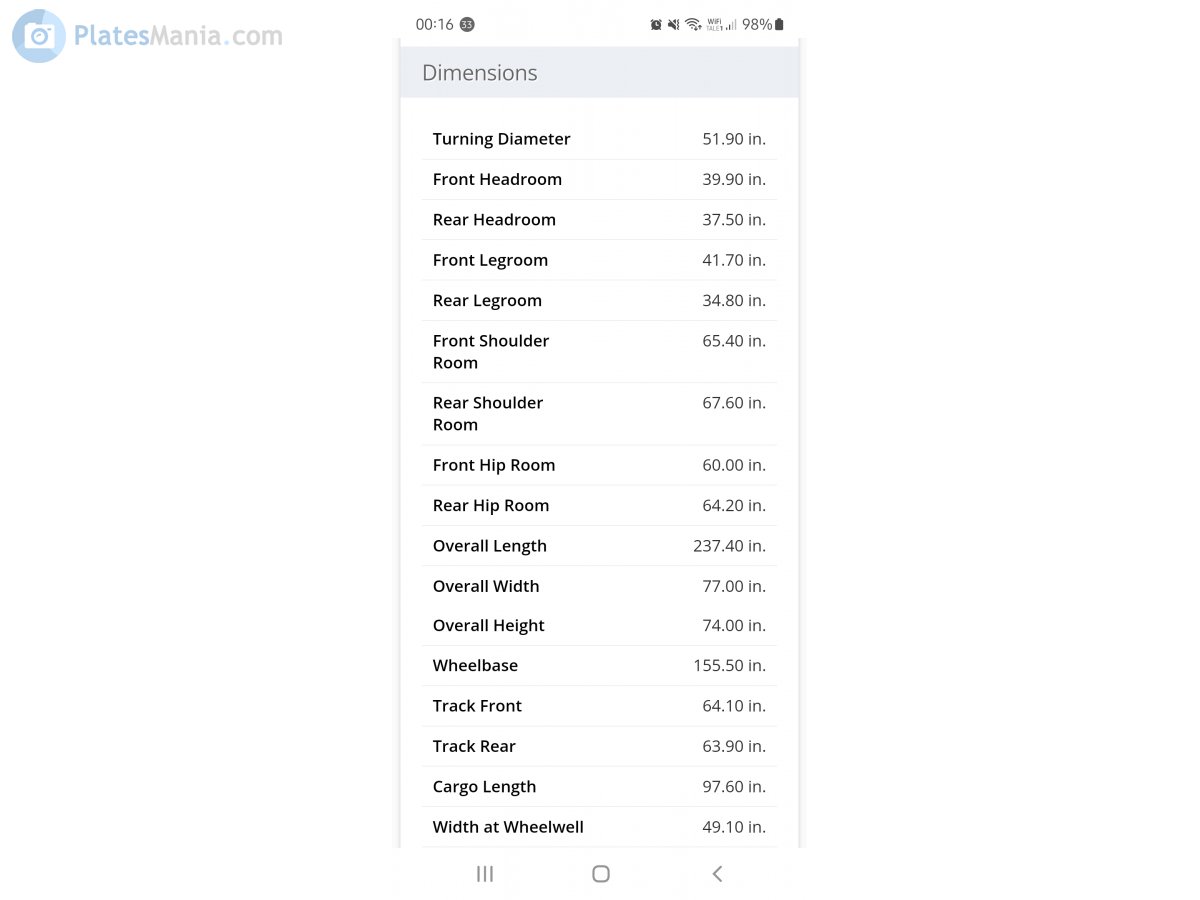Tap the 33 notification count badge
This screenshot has width=1200, height=900.
pos(467,24)
